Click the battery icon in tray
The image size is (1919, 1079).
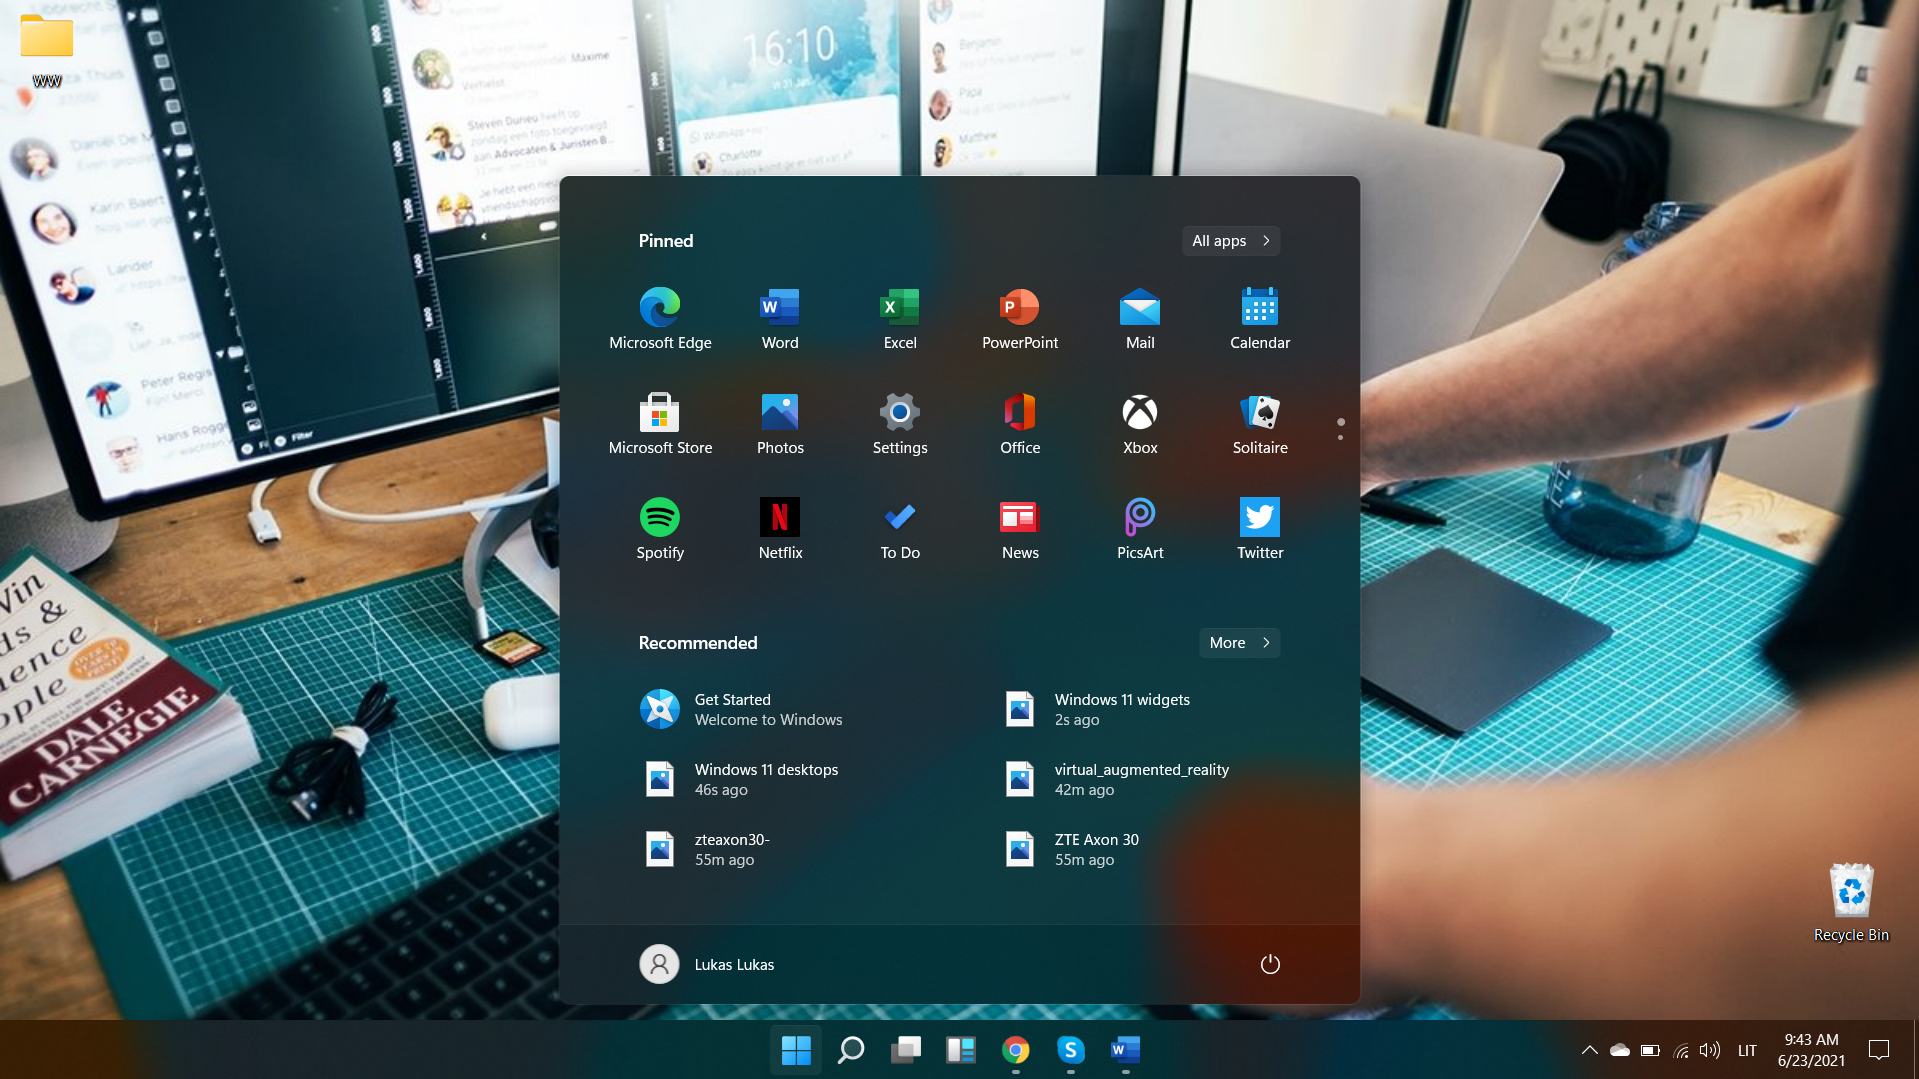[1650, 1050]
